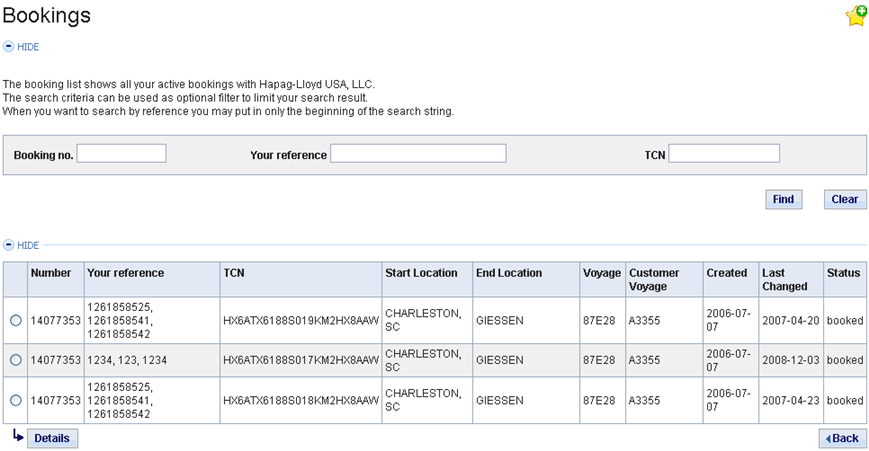869x451 pixels.
Task: Collapse results table via lower HIDE icon
Action: pyautogui.click(x=8, y=245)
